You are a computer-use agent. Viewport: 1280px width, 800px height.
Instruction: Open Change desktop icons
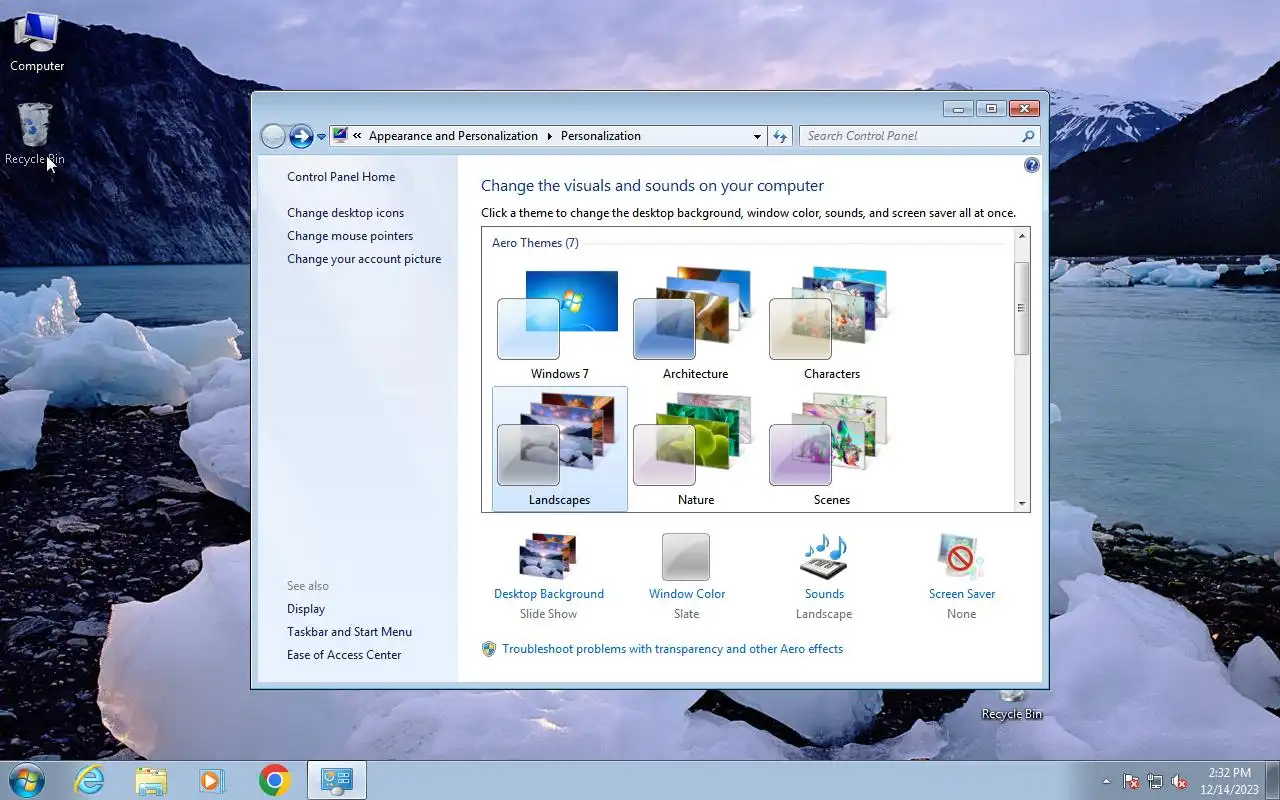tap(346, 213)
